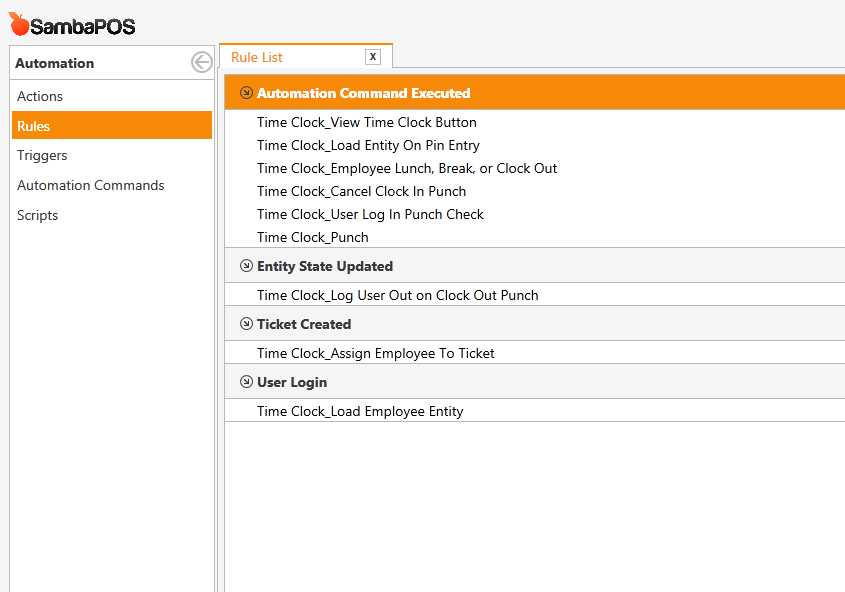Close the Rule List tab
The height and width of the screenshot is (592, 845).
tap(373, 57)
